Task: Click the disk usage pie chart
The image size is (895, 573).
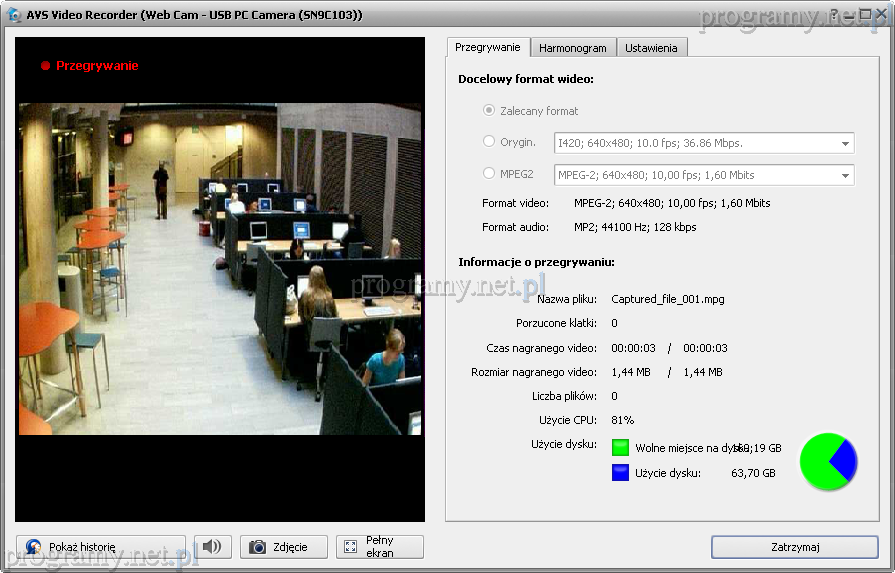Action: coord(828,461)
